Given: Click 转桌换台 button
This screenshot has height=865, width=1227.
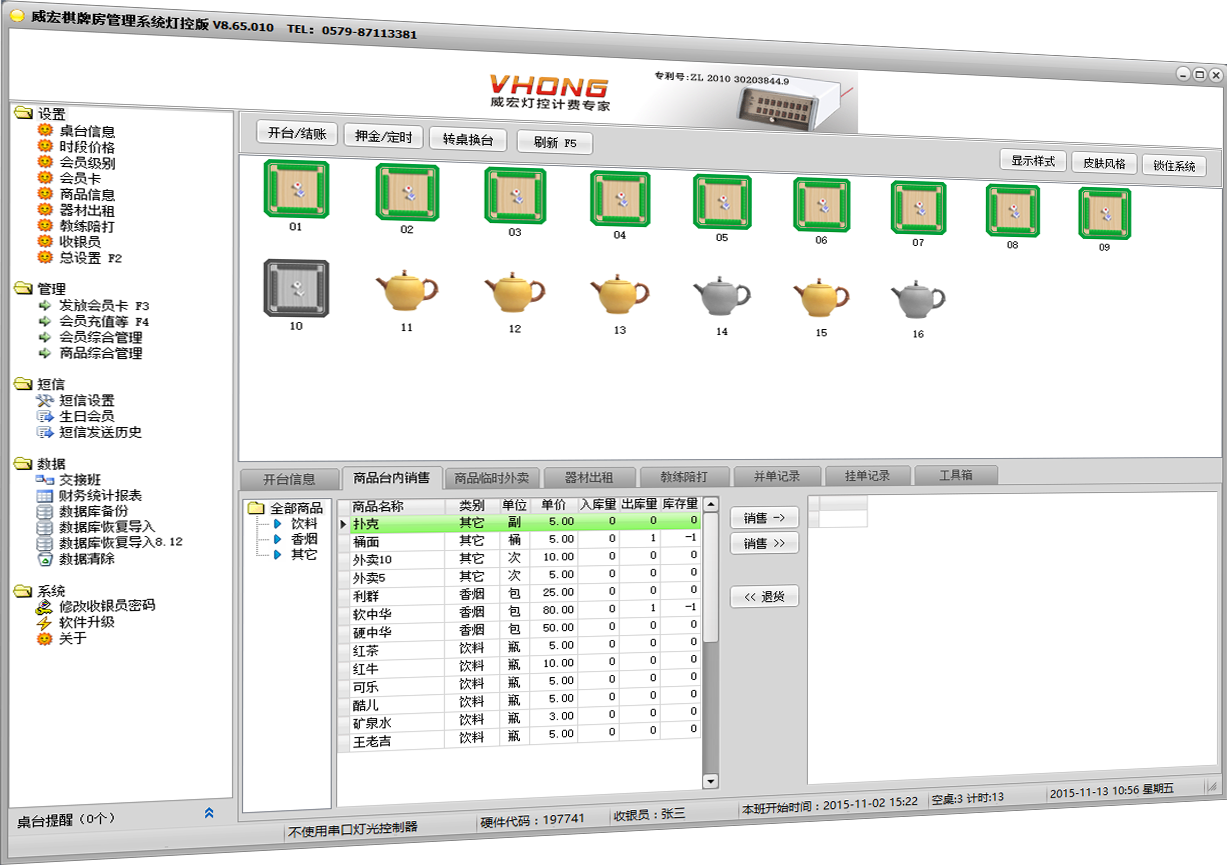Looking at the screenshot, I should [x=468, y=140].
